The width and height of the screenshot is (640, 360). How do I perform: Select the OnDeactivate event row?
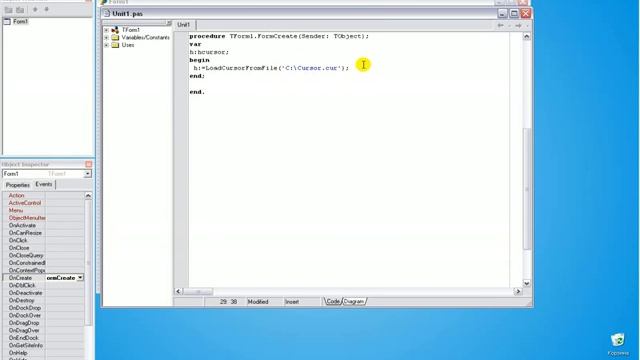coord(44,293)
